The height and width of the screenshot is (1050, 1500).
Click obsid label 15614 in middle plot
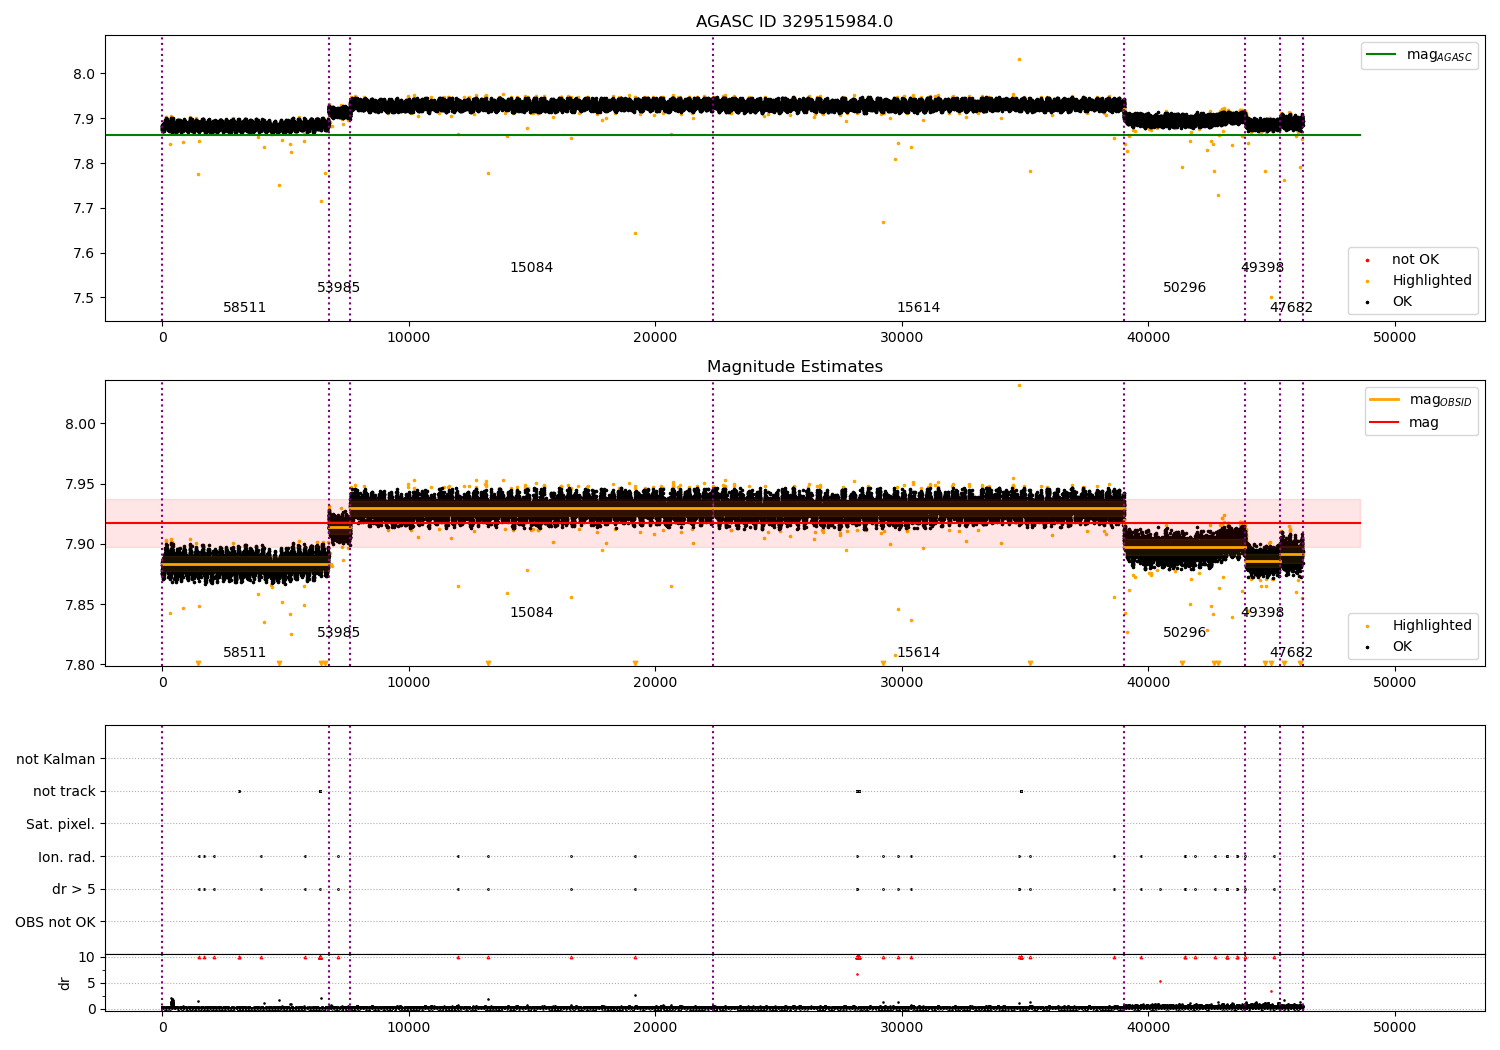pyautogui.click(x=918, y=653)
